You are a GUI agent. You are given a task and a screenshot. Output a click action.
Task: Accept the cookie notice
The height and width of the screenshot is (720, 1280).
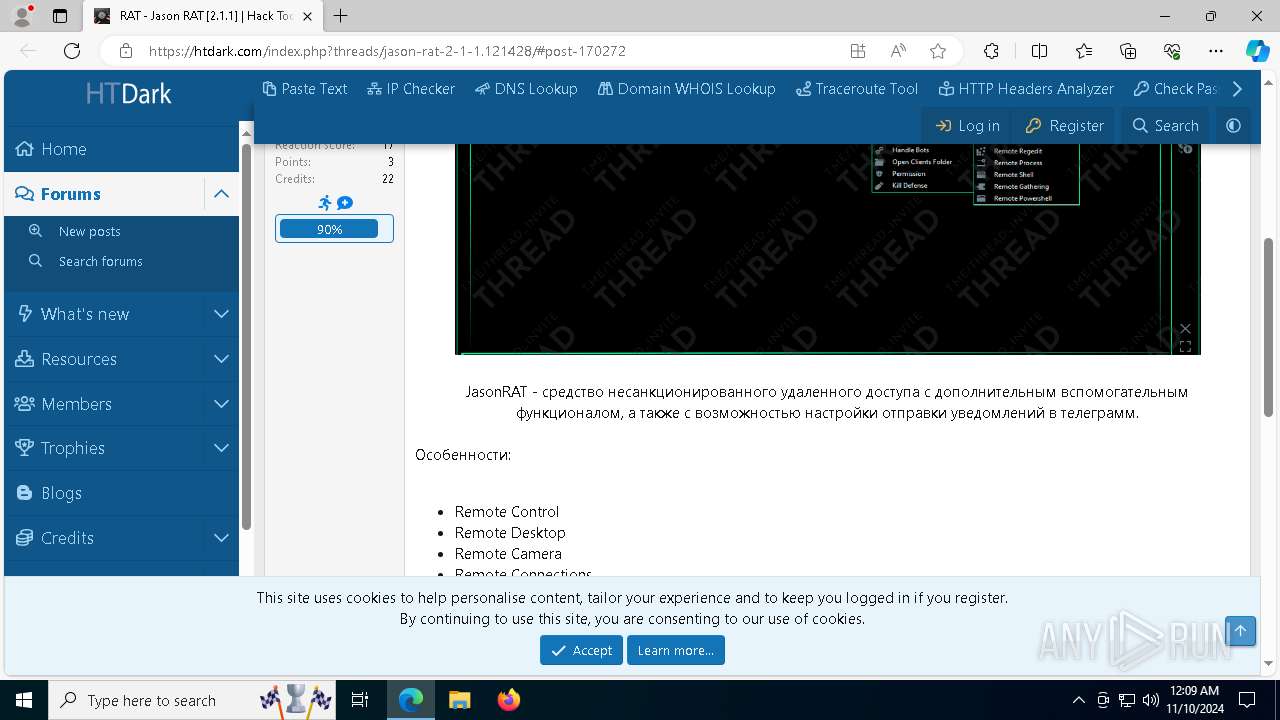pos(581,650)
